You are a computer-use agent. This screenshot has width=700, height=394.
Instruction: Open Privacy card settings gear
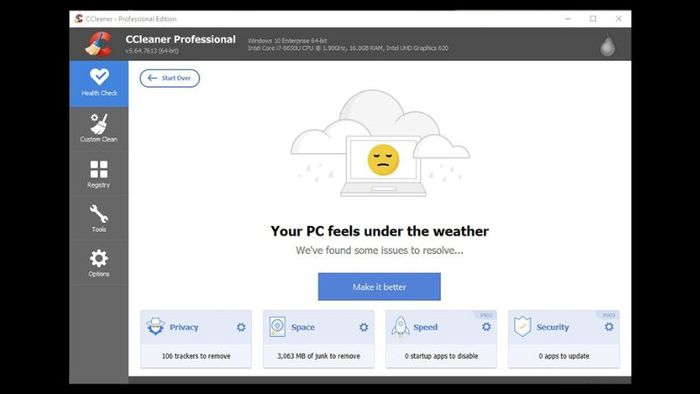(x=241, y=327)
